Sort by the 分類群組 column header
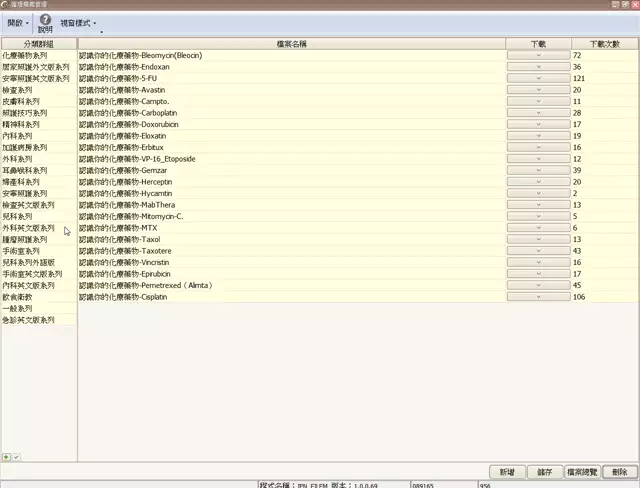Screen dimensions: 640x488 click(39, 44)
